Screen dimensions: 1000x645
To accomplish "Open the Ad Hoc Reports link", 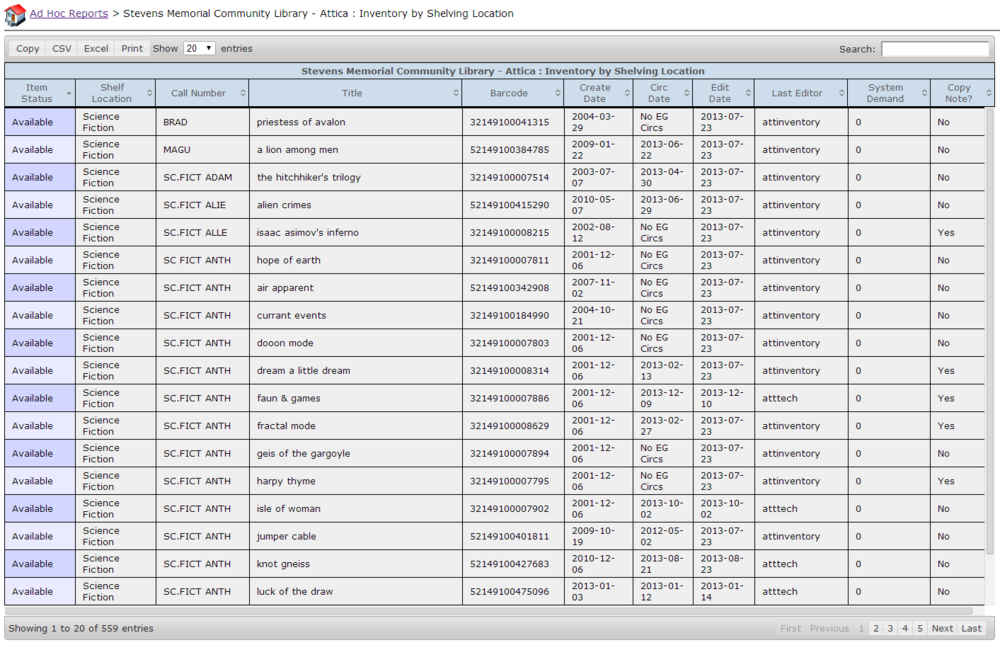I will [69, 13].
